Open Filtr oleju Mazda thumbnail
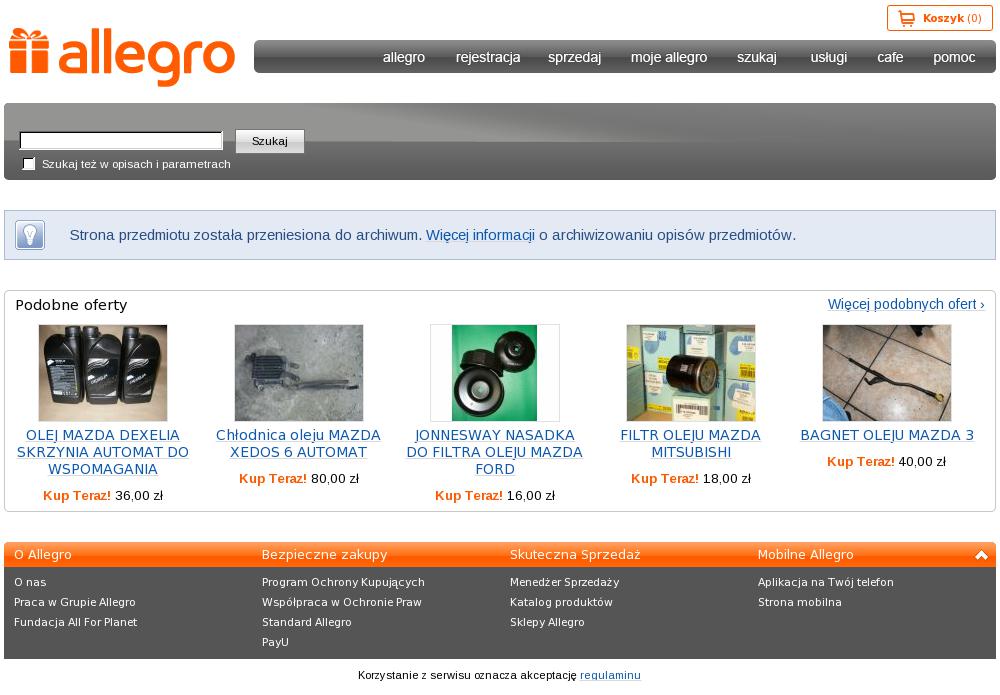The height and width of the screenshot is (695, 1000). 691,373
